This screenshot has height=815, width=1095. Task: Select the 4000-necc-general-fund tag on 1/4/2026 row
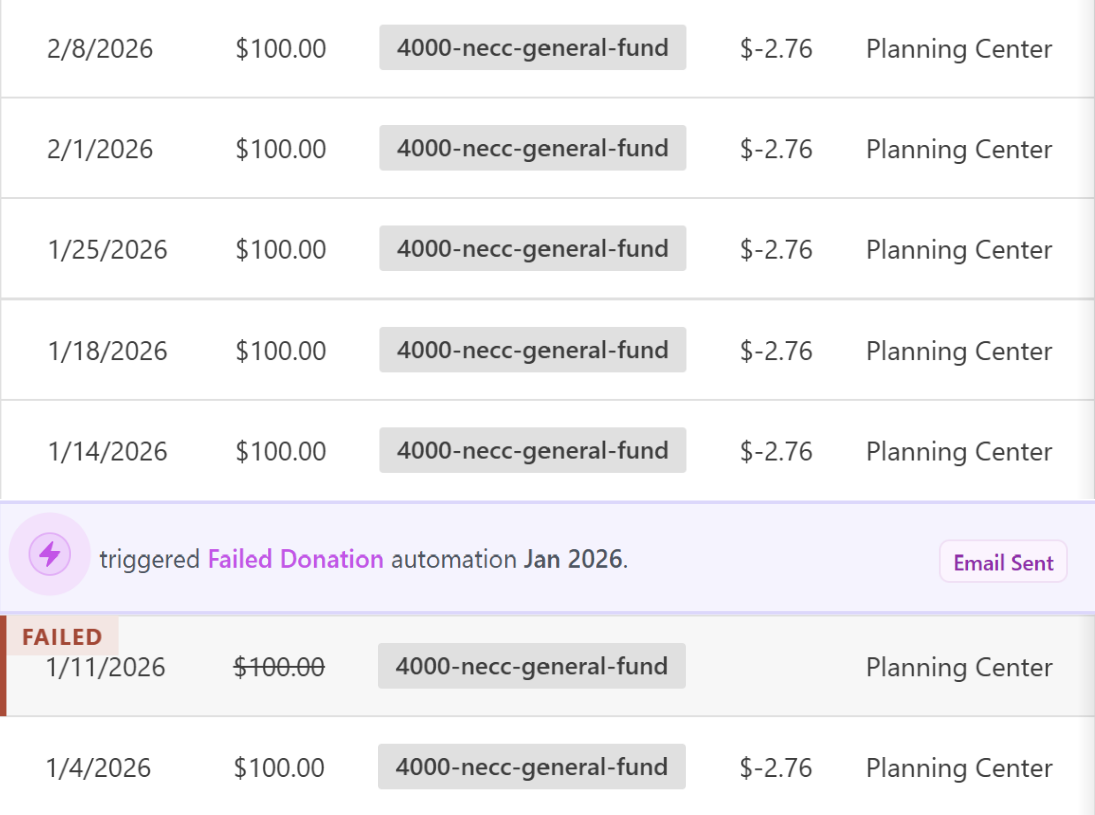[532, 767]
